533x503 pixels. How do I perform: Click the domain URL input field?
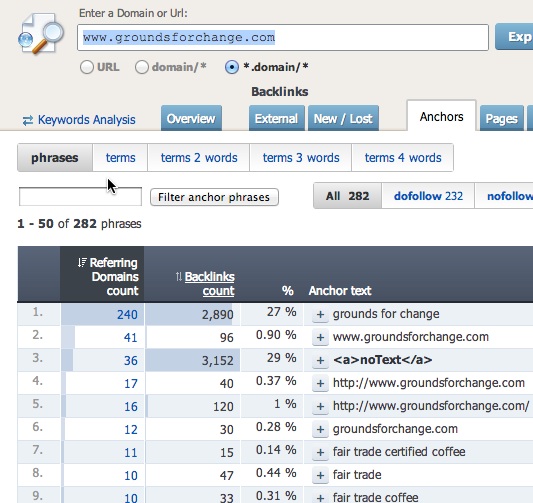point(283,37)
